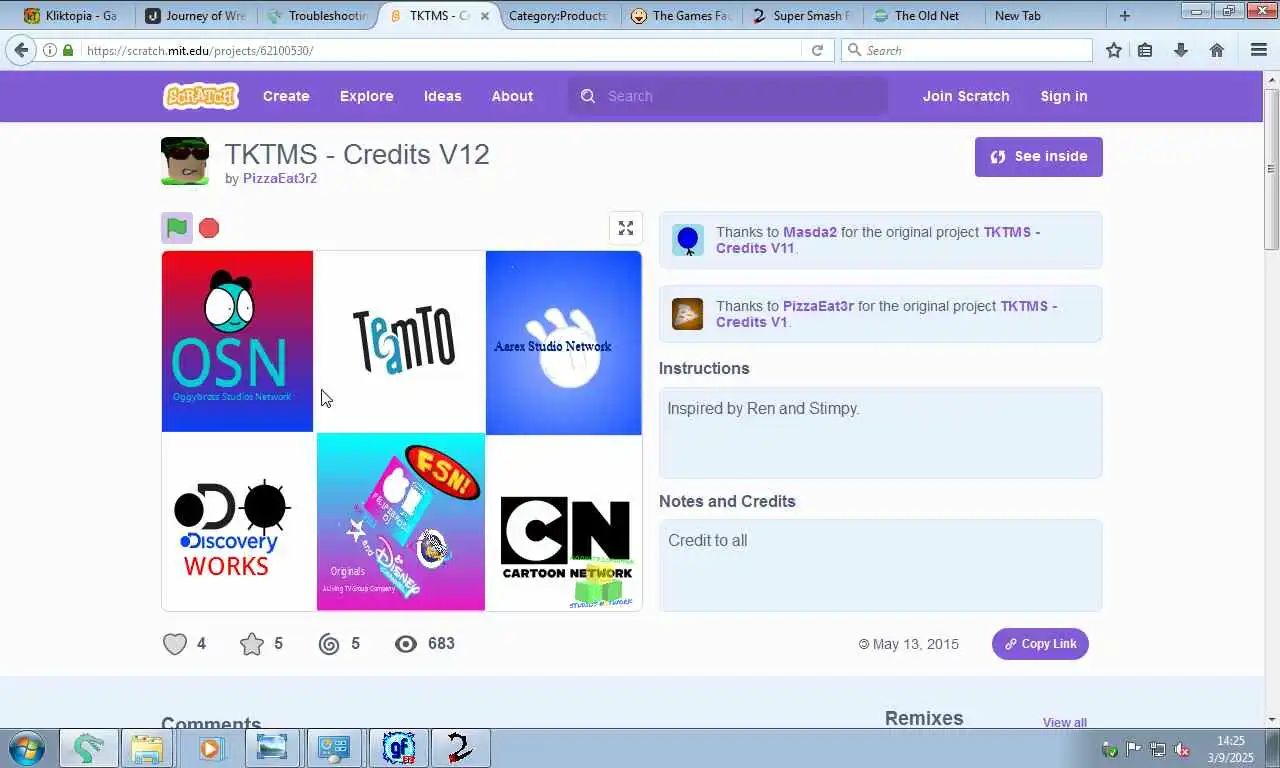Click the See inside button
Image resolution: width=1280 pixels, height=768 pixels.
tap(1039, 157)
